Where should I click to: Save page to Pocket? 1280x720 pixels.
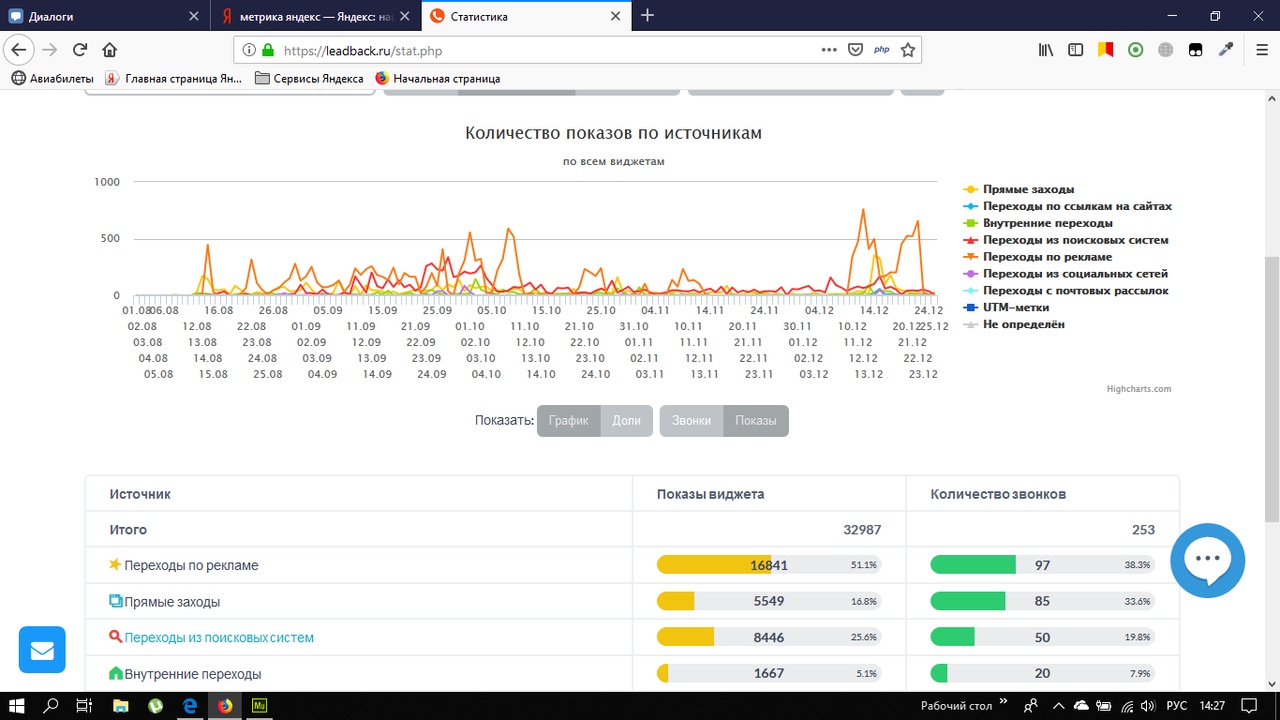pos(855,50)
